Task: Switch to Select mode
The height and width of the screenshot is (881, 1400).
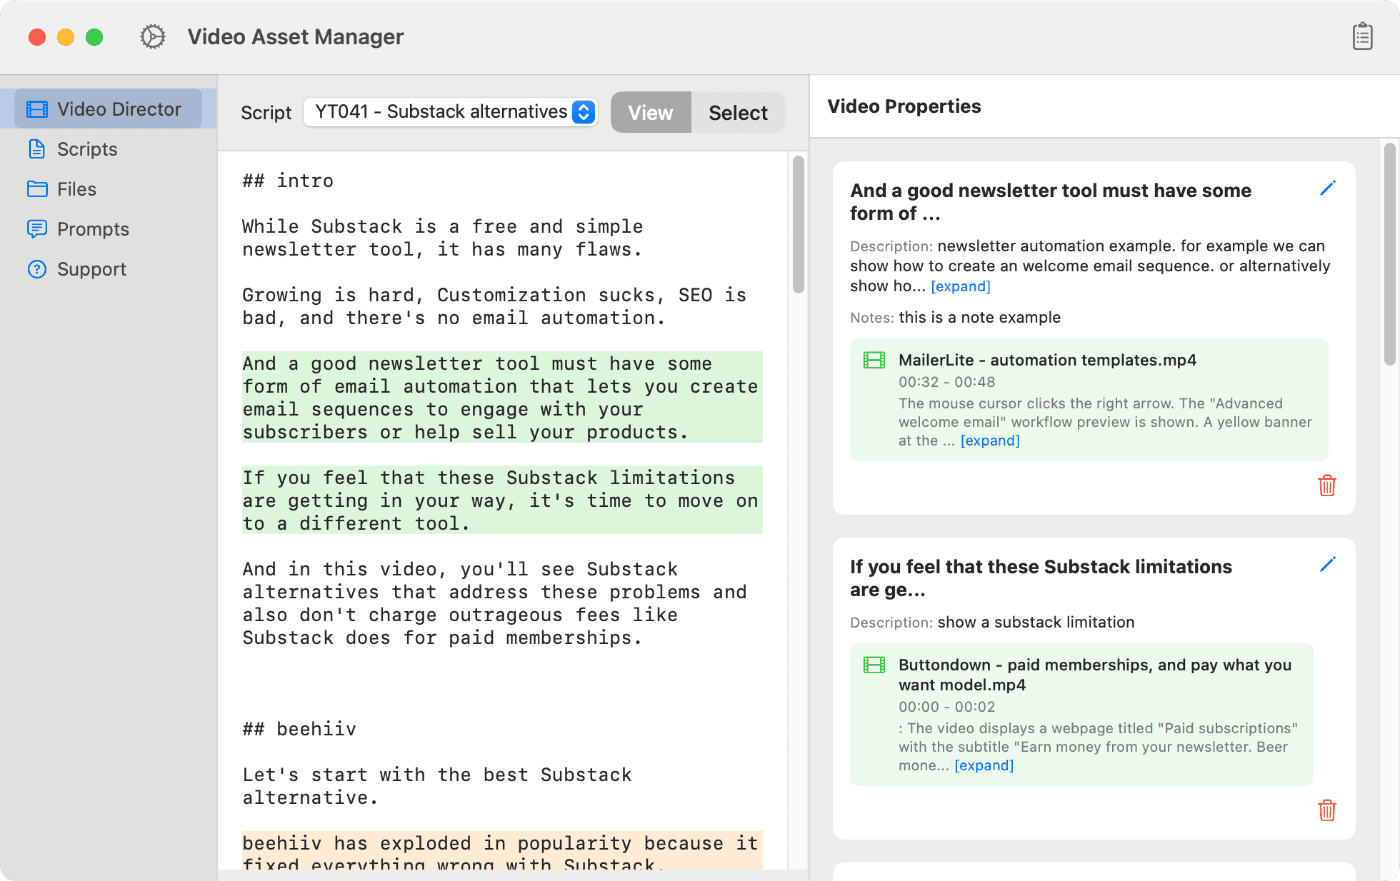Action: point(738,112)
